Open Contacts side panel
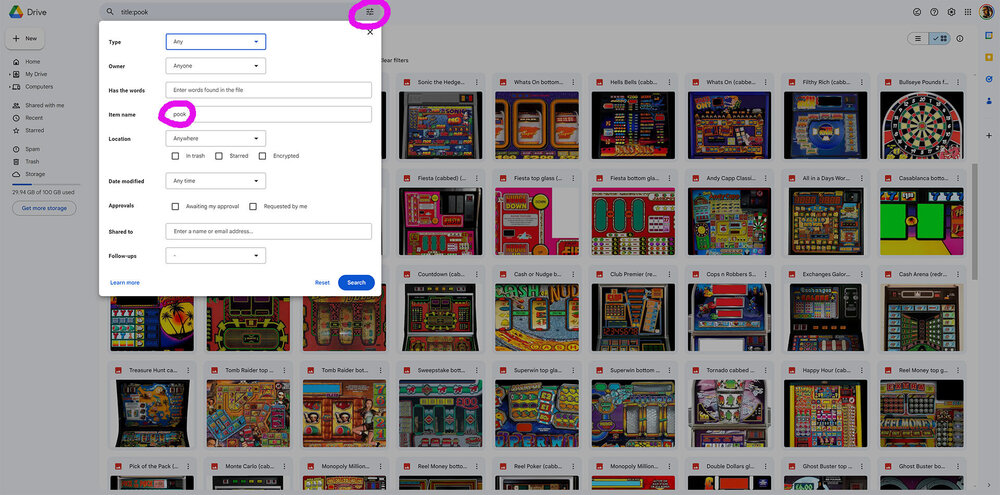 click(989, 100)
